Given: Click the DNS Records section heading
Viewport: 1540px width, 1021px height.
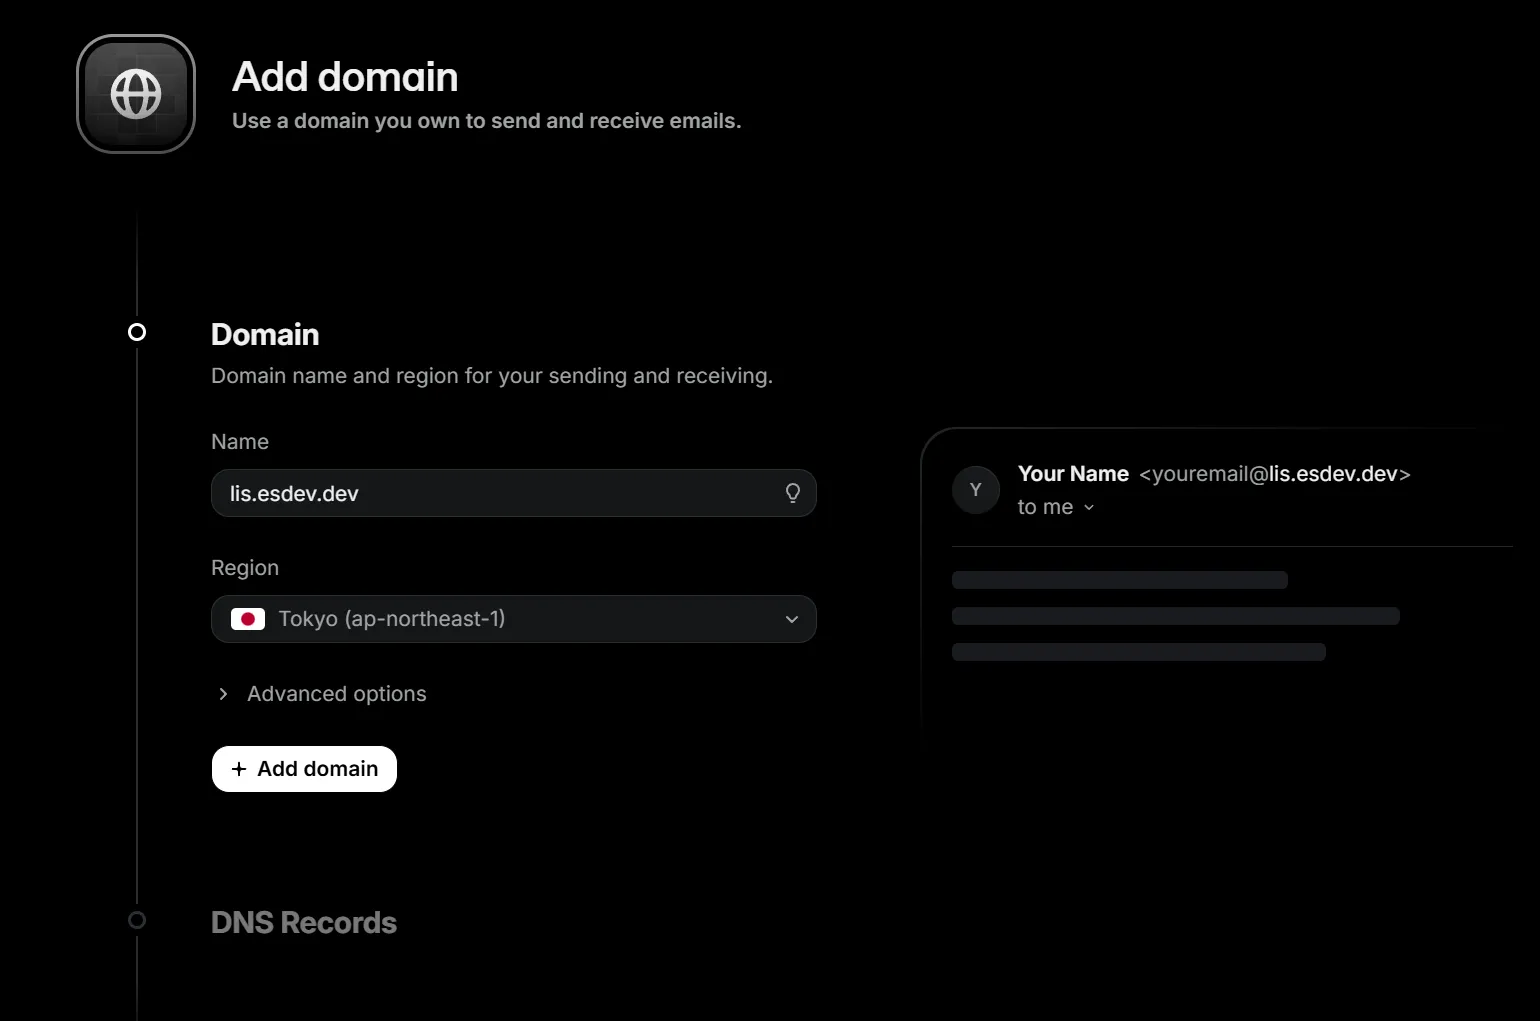Looking at the screenshot, I should (x=304, y=922).
